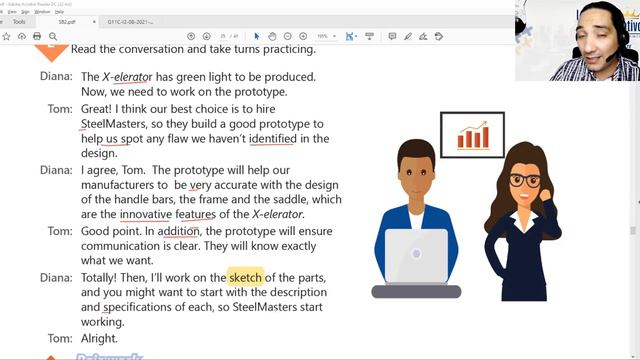Select the highlighter pen tool

pos(408,36)
